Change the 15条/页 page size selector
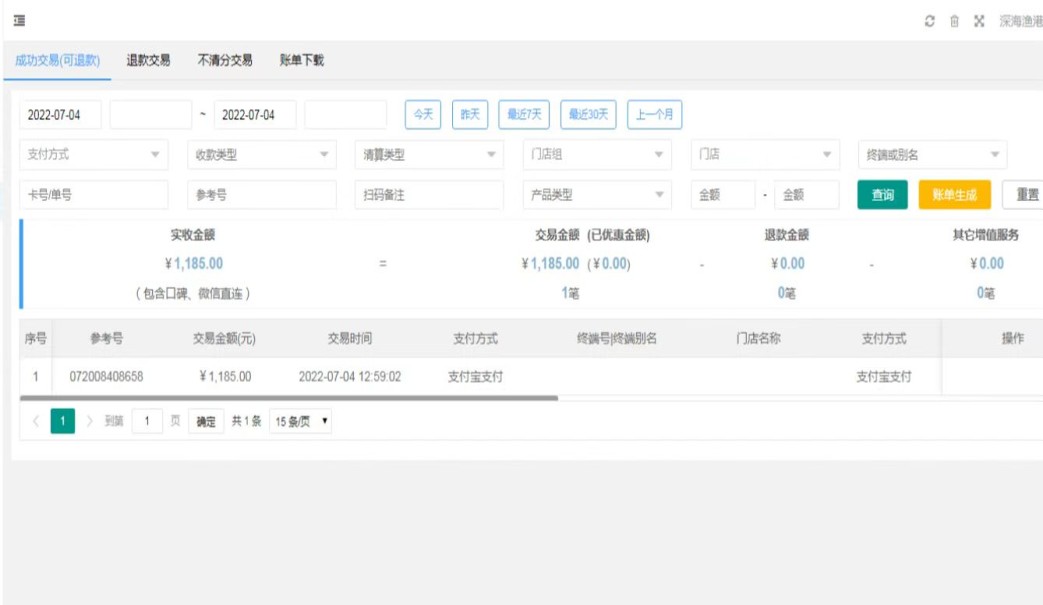1043x605 pixels. pos(301,422)
